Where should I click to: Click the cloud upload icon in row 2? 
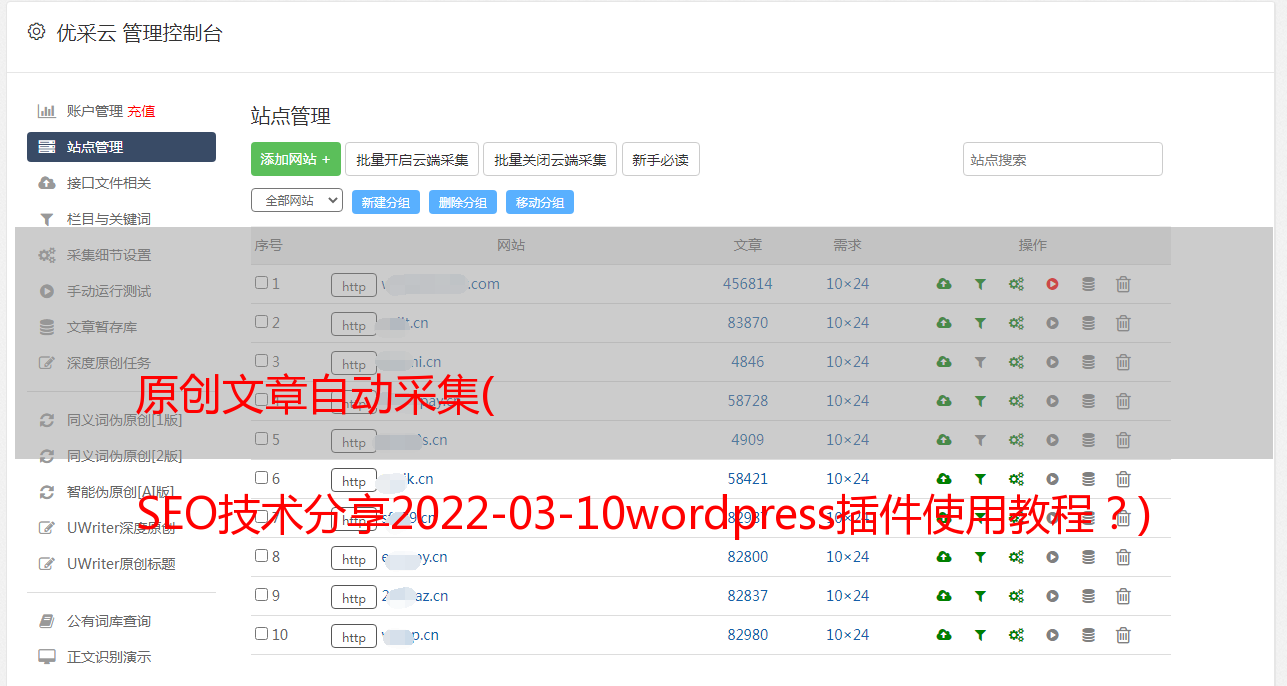tap(943, 323)
